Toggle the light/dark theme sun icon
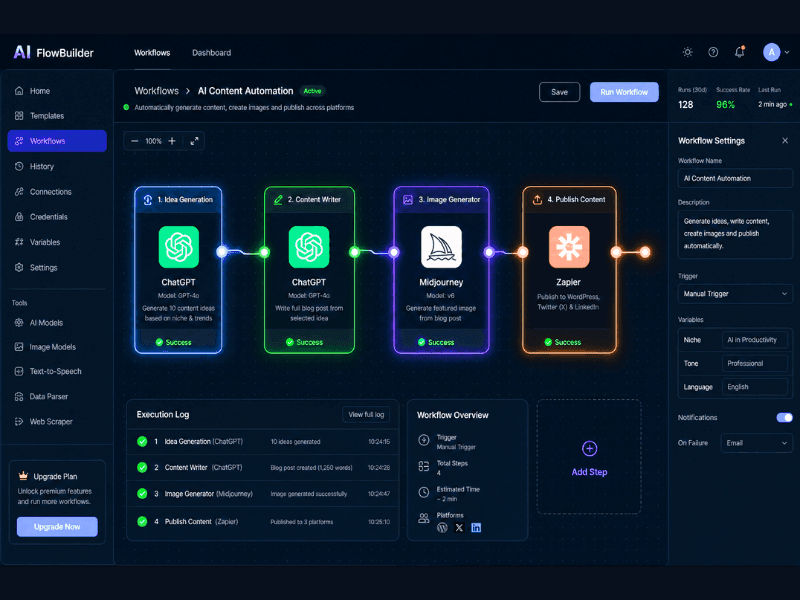Screen dimensions: 800x600 pyautogui.click(x=687, y=52)
